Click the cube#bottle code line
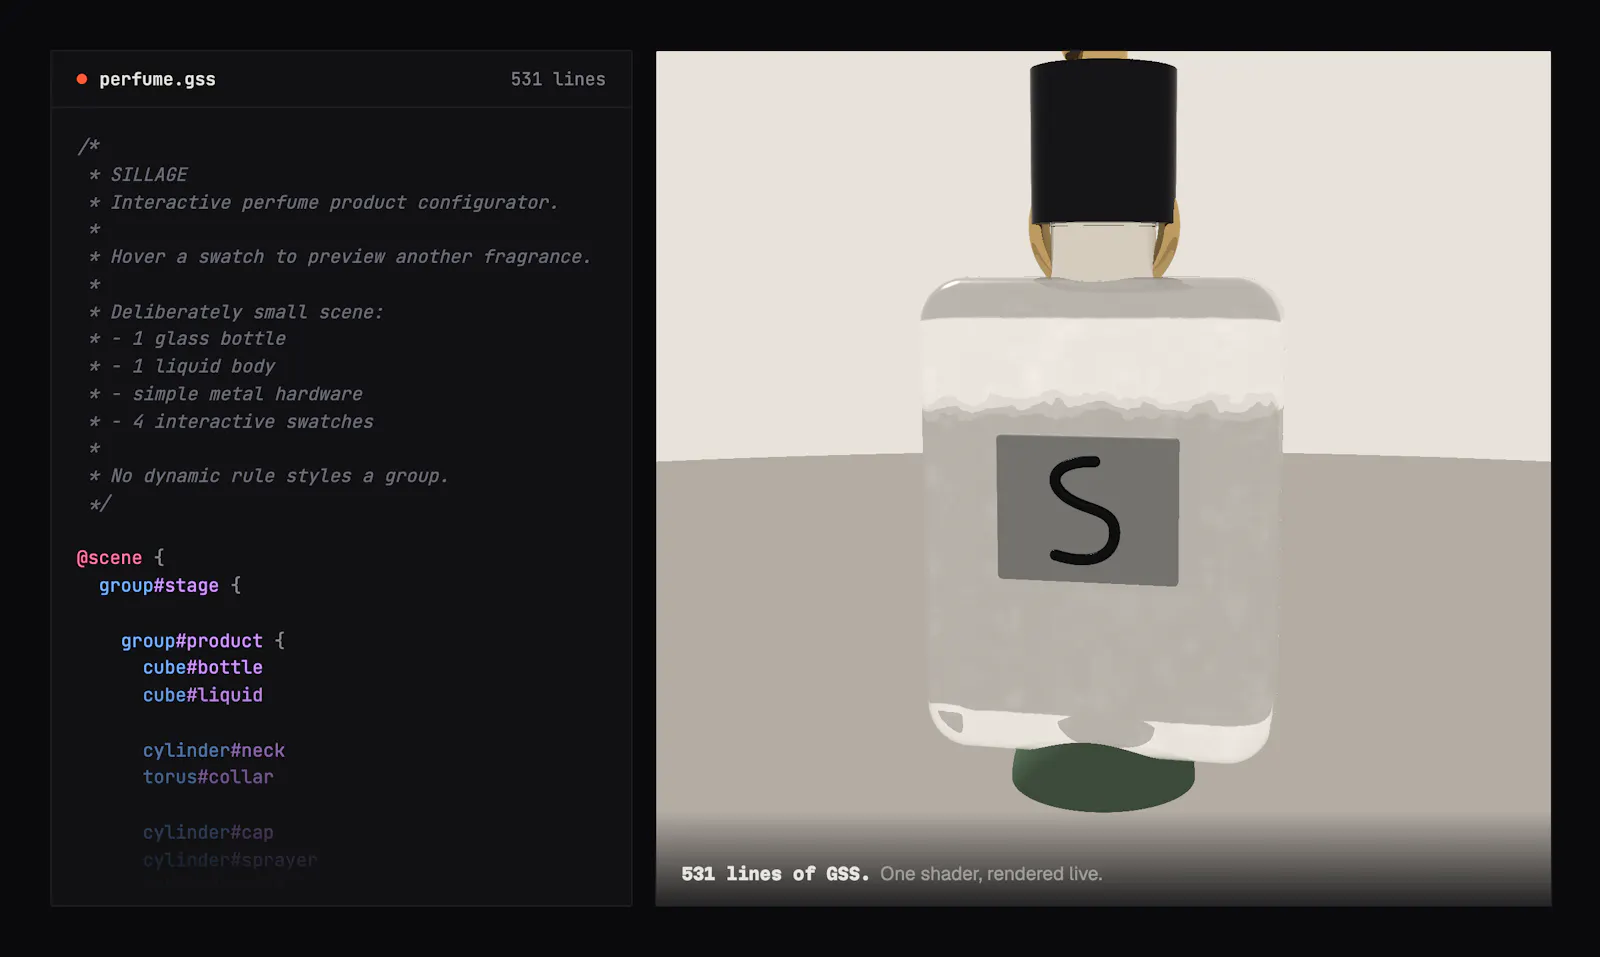The image size is (1600, 957). (x=202, y=667)
